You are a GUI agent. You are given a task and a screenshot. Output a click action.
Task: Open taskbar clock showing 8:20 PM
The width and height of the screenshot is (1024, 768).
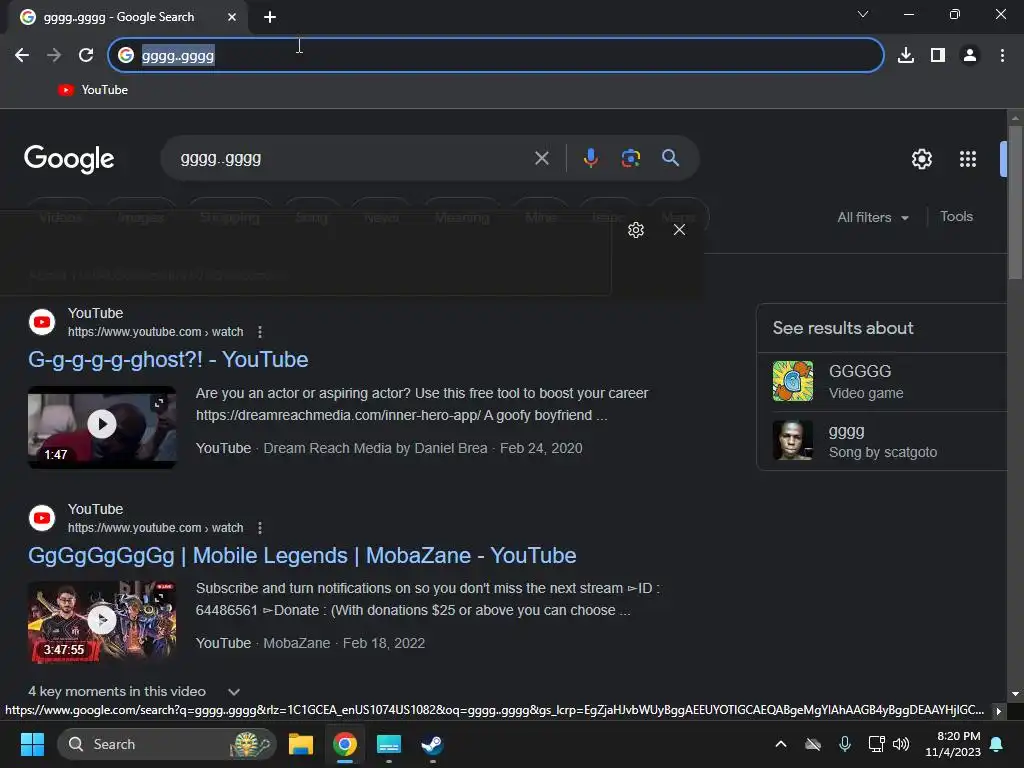(953, 744)
